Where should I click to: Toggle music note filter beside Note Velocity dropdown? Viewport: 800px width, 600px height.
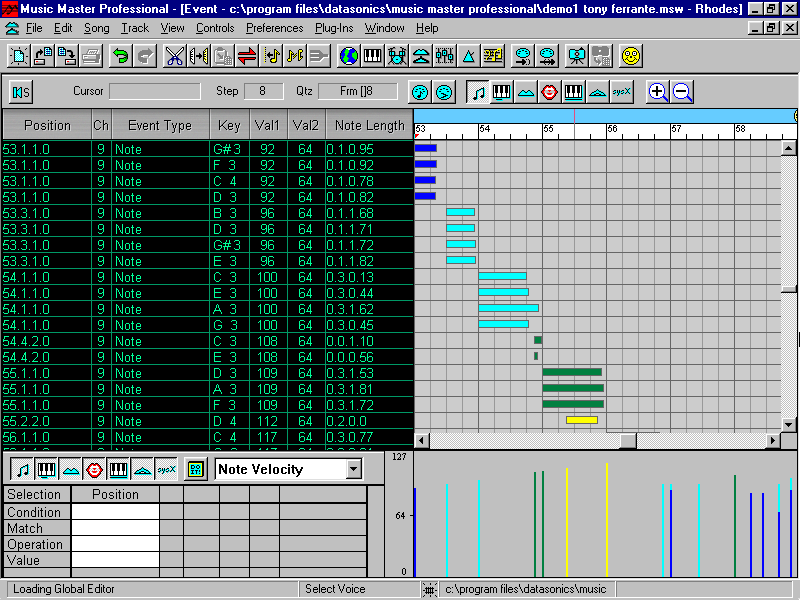coord(22,469)
